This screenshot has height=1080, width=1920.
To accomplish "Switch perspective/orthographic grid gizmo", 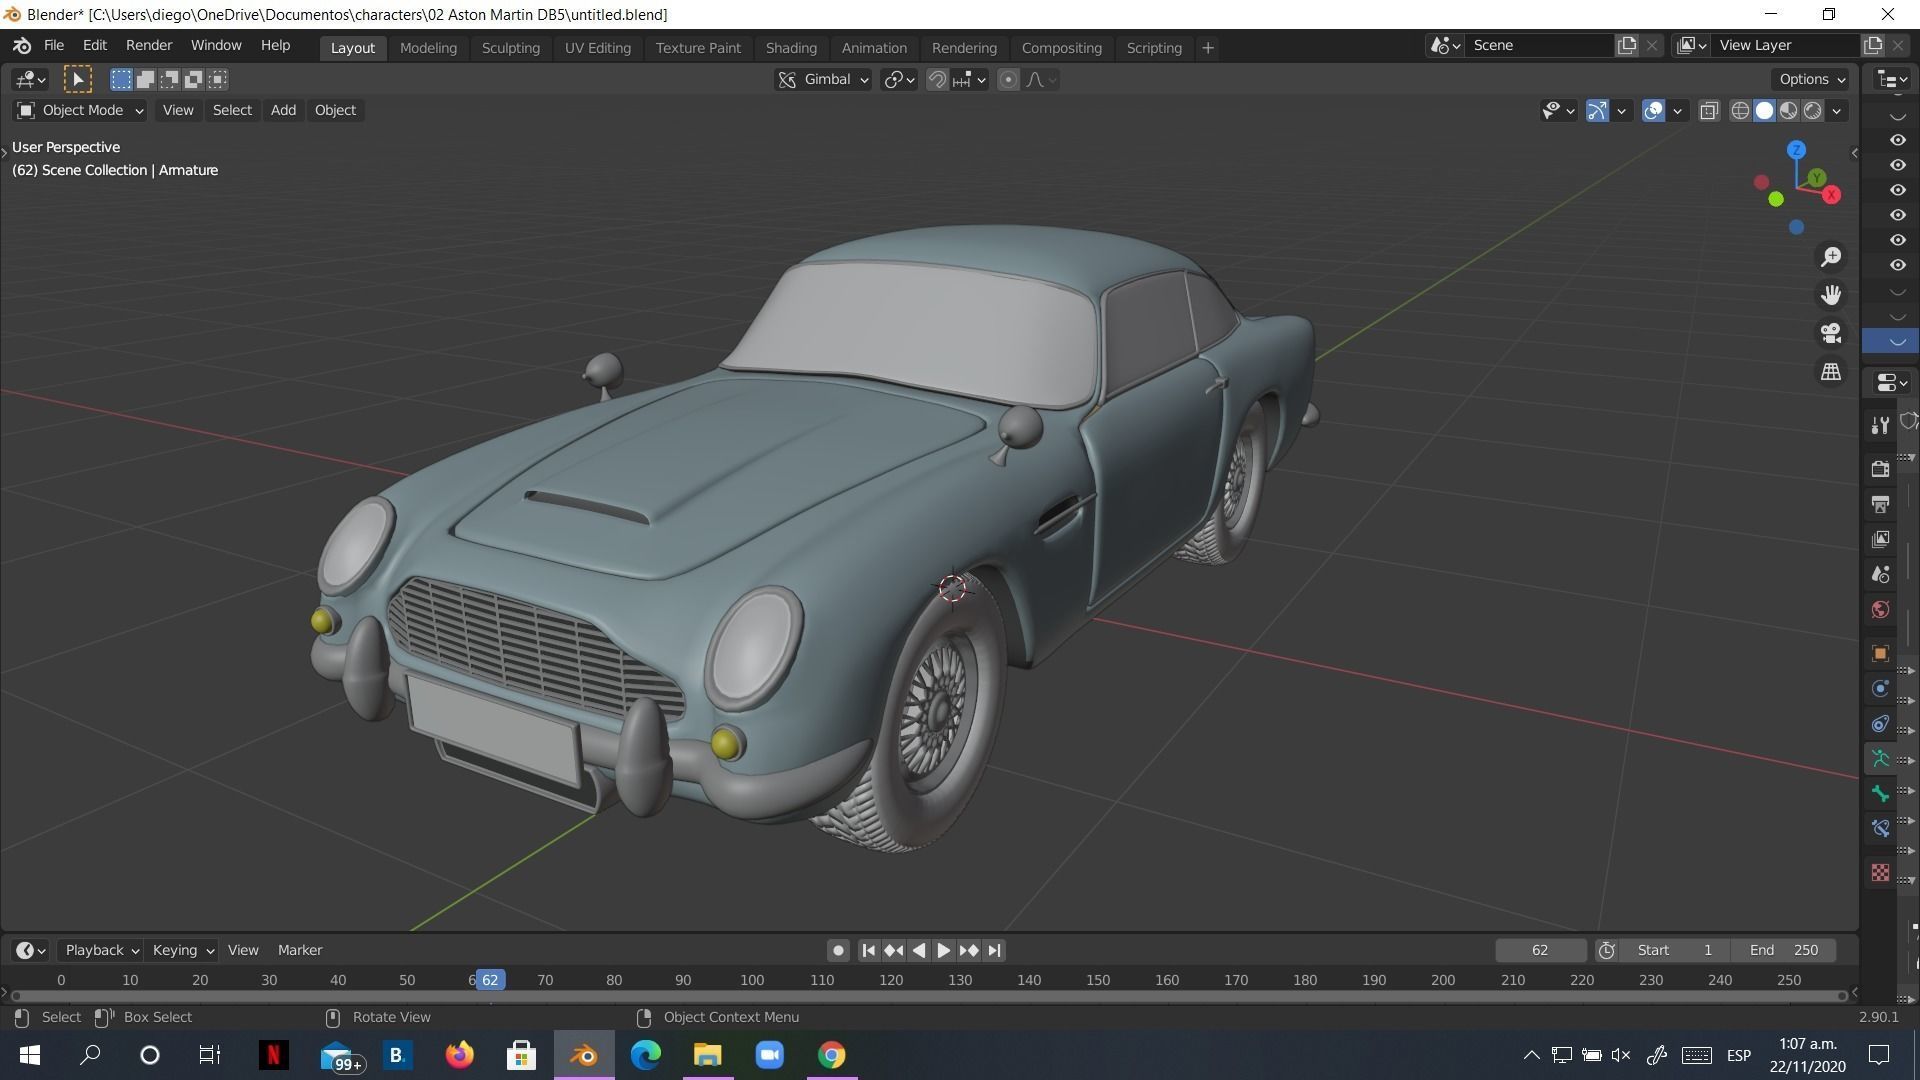I will (1831, 371).
